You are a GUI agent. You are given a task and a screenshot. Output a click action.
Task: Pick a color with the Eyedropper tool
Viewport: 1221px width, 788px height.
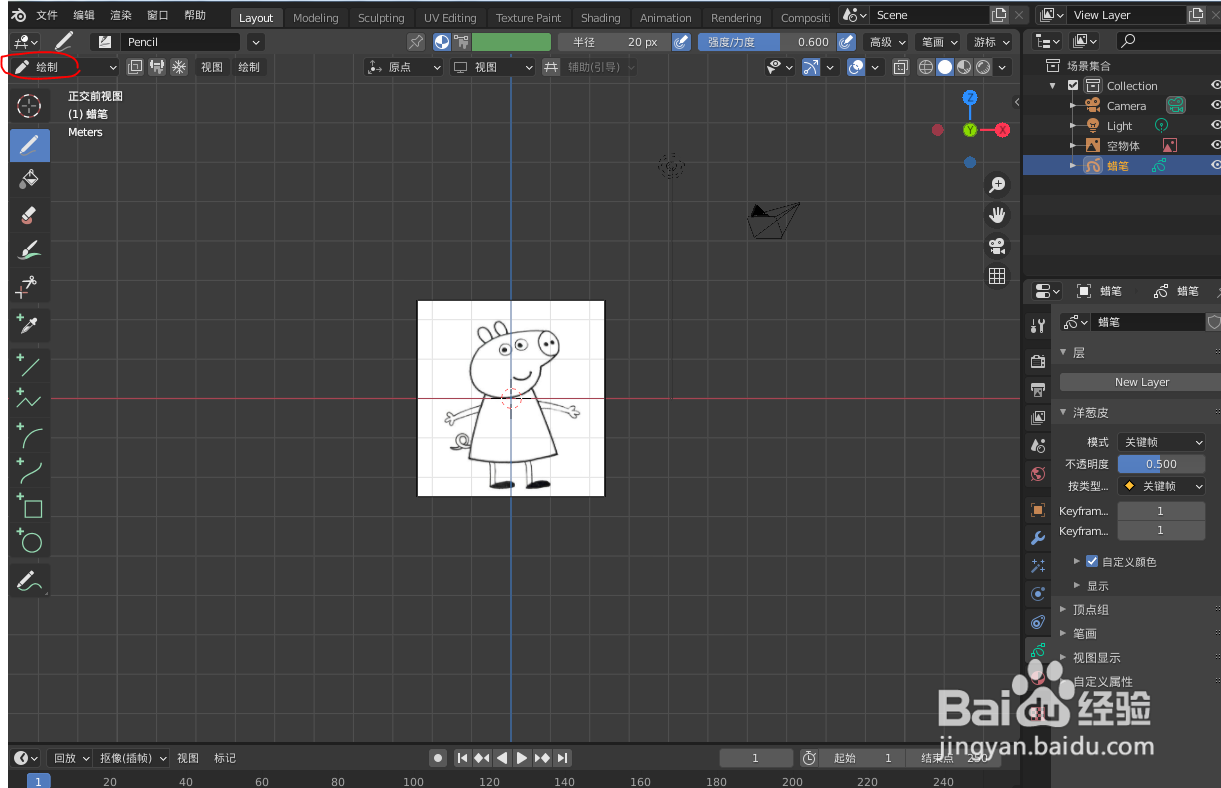coord(29,325)
